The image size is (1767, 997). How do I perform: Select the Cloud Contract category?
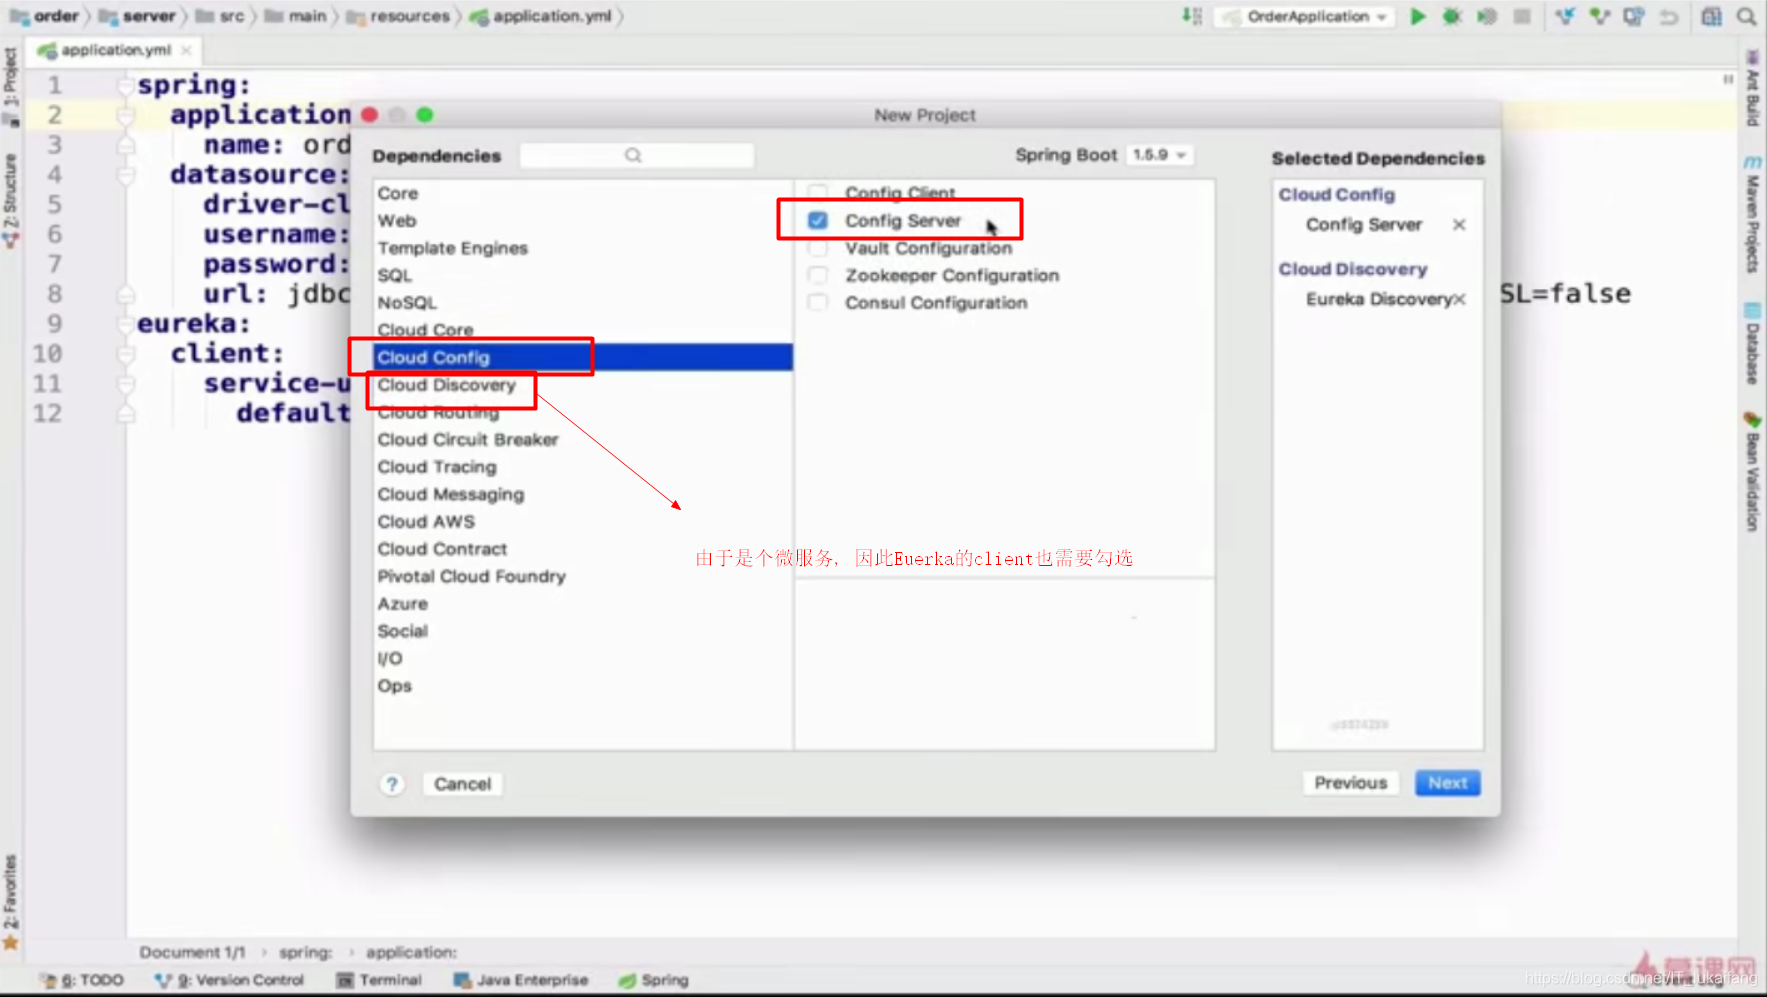tap(583, 549)
